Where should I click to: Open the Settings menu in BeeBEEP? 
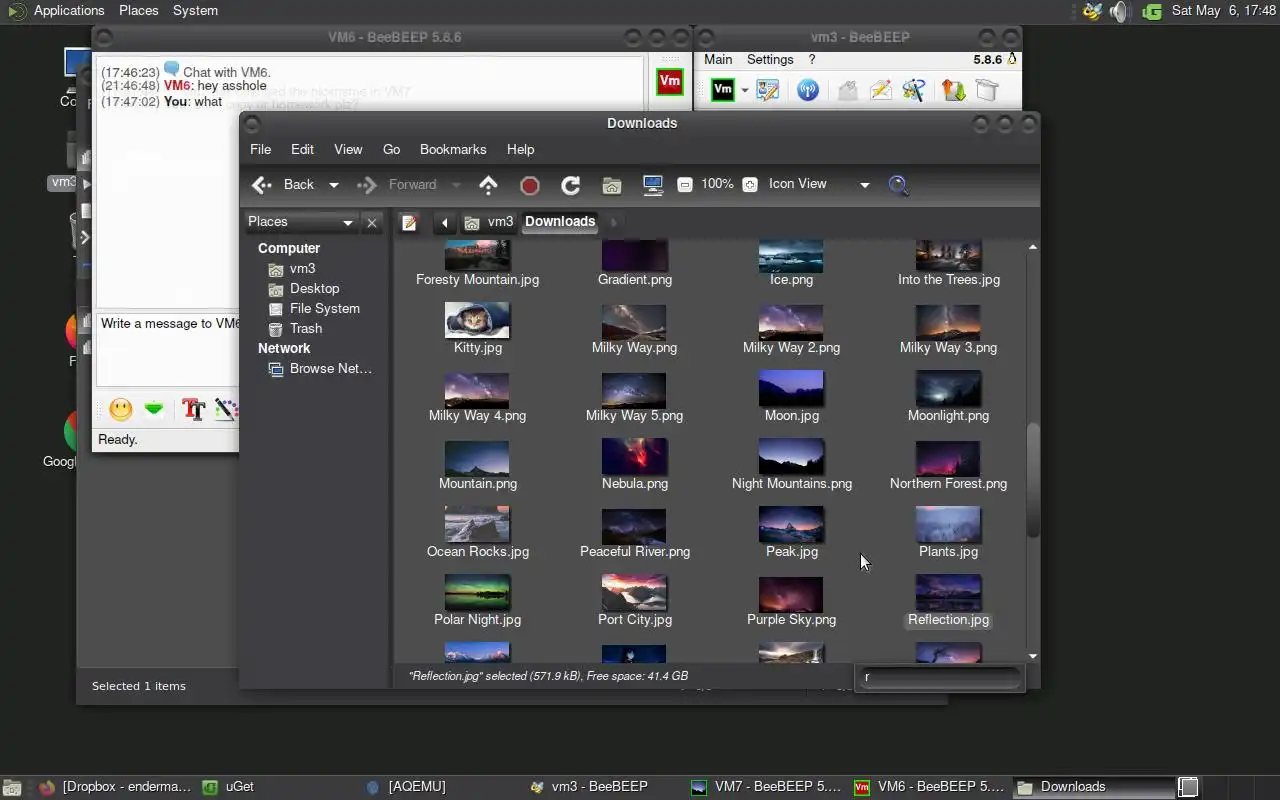coord(769,60)
